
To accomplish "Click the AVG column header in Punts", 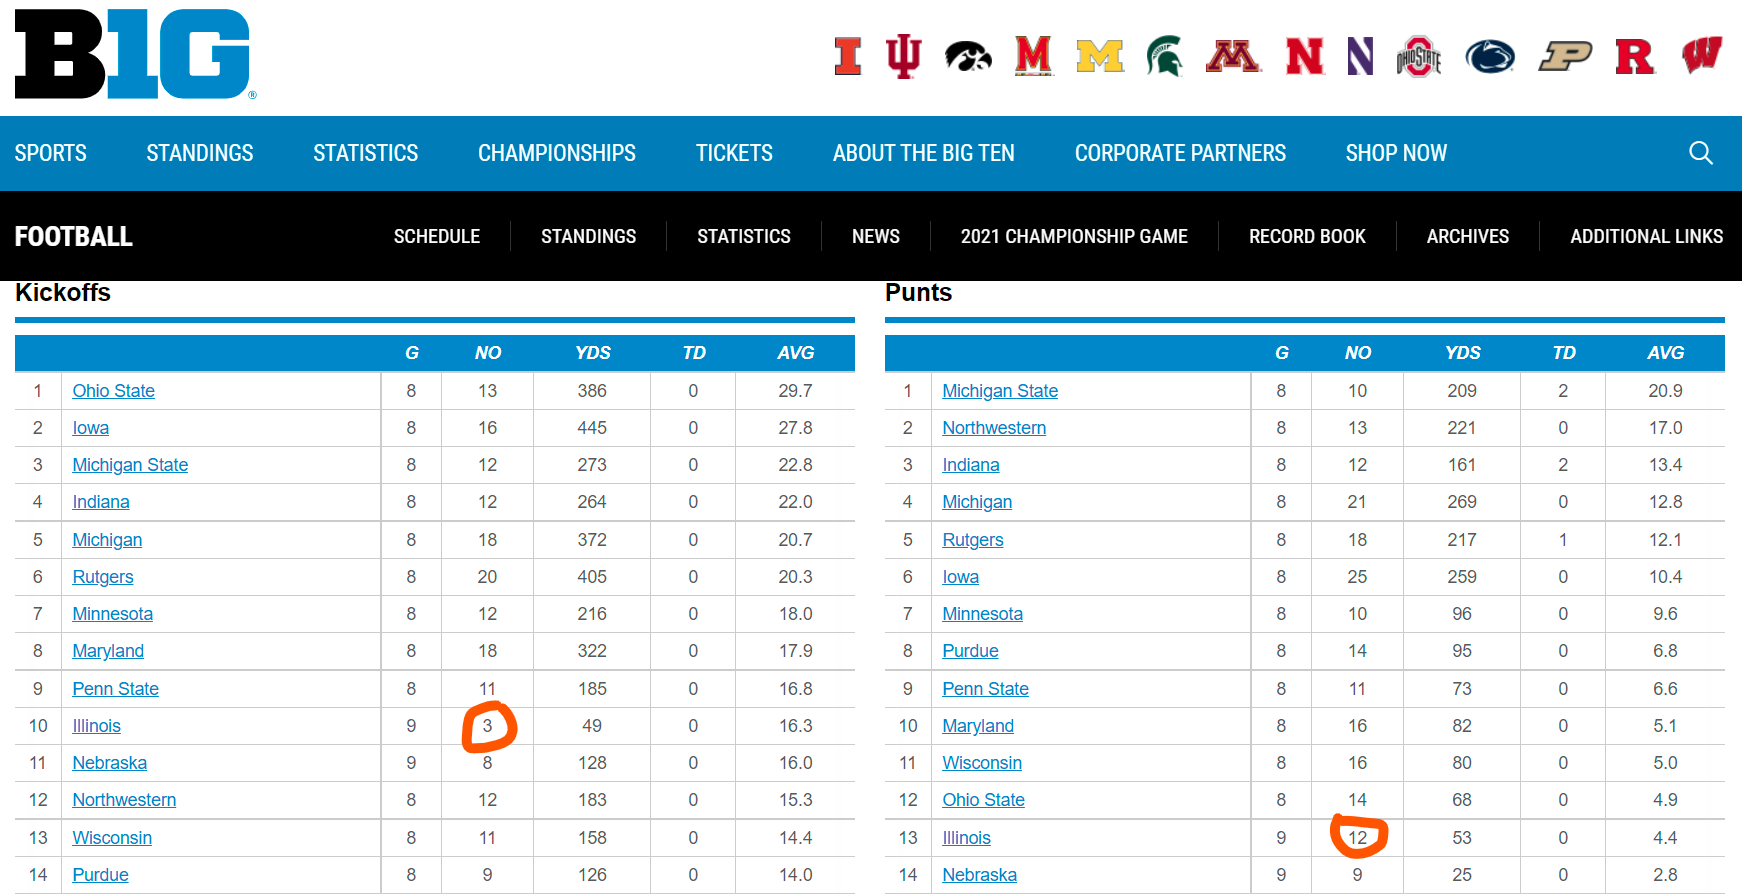I will 1665,353.
